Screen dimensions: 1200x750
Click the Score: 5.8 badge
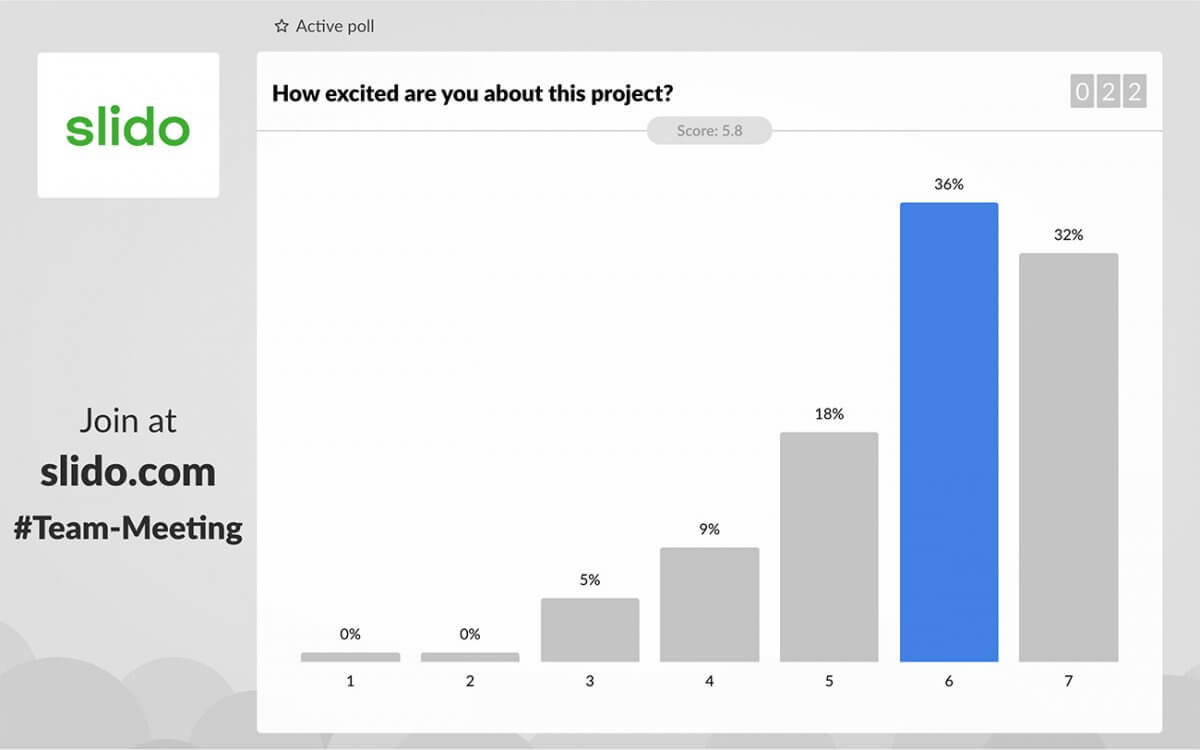point(709,130)
